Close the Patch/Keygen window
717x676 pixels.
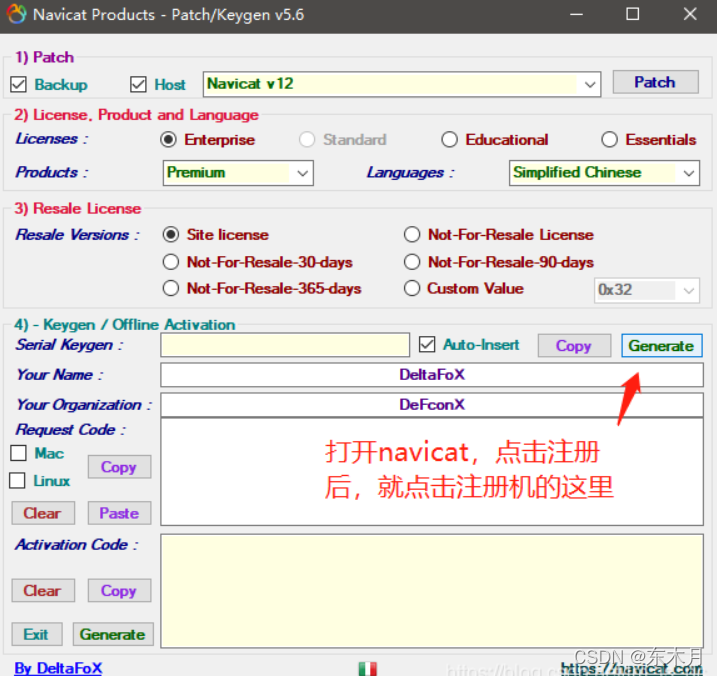[x=690, y=14]
